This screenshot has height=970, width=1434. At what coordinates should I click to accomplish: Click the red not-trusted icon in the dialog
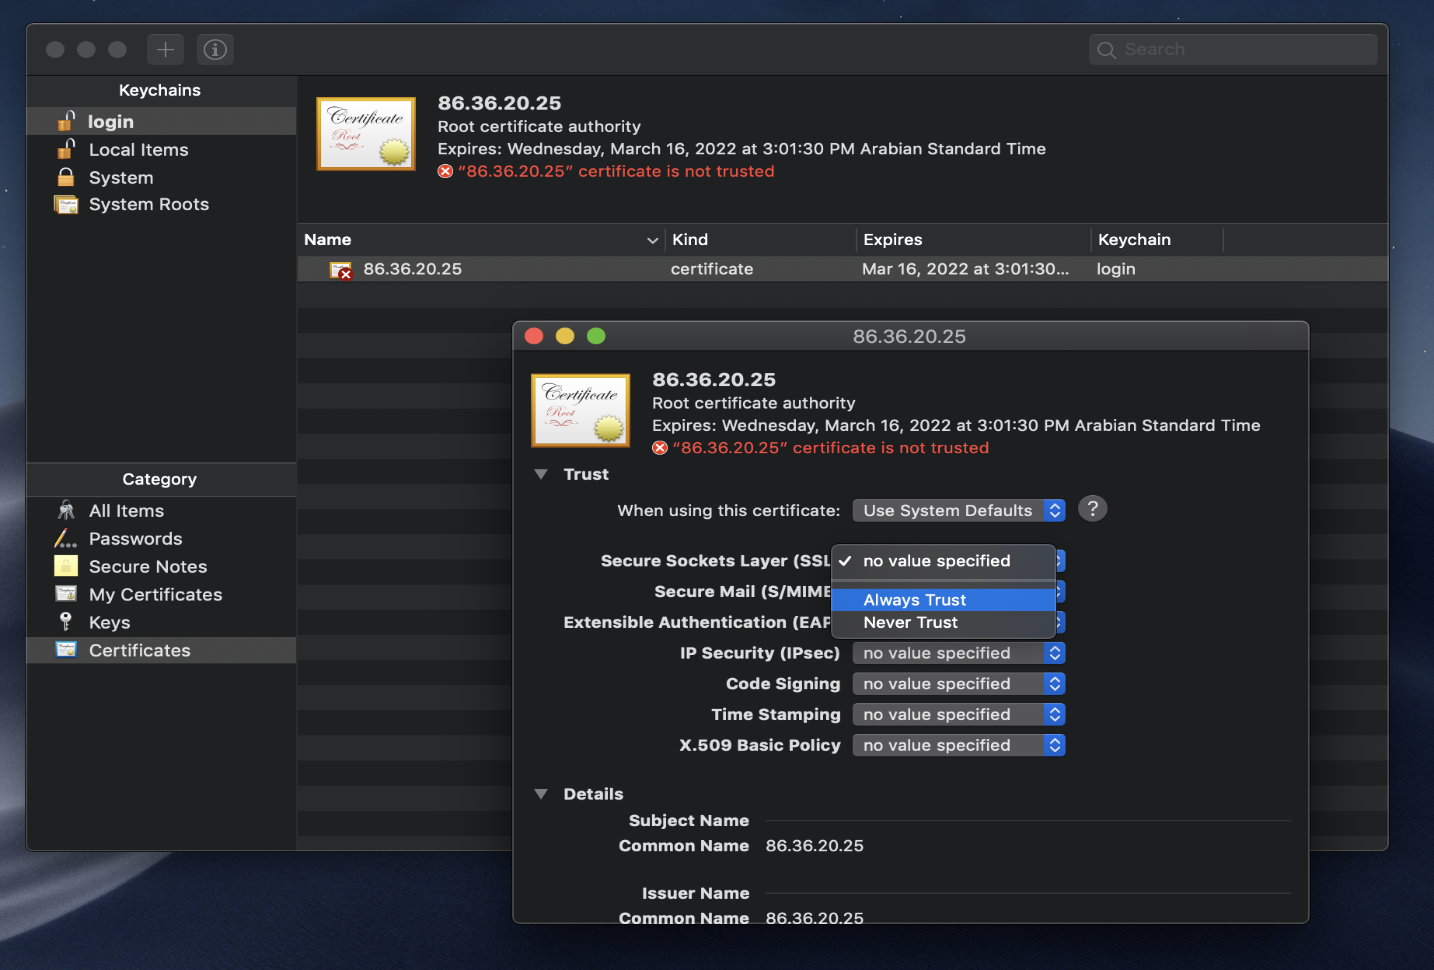(x=660, y=448)
